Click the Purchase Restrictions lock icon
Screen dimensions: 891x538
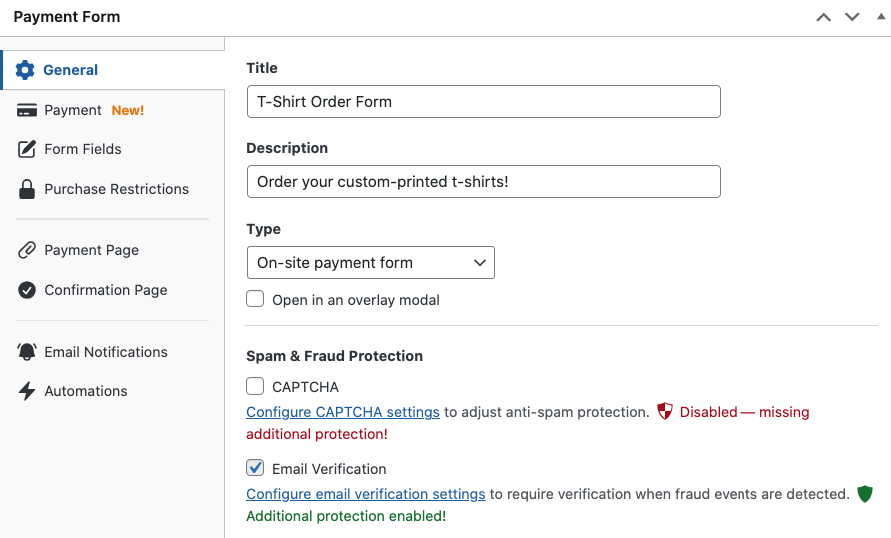pyautogui.click(x=27, y=189)
